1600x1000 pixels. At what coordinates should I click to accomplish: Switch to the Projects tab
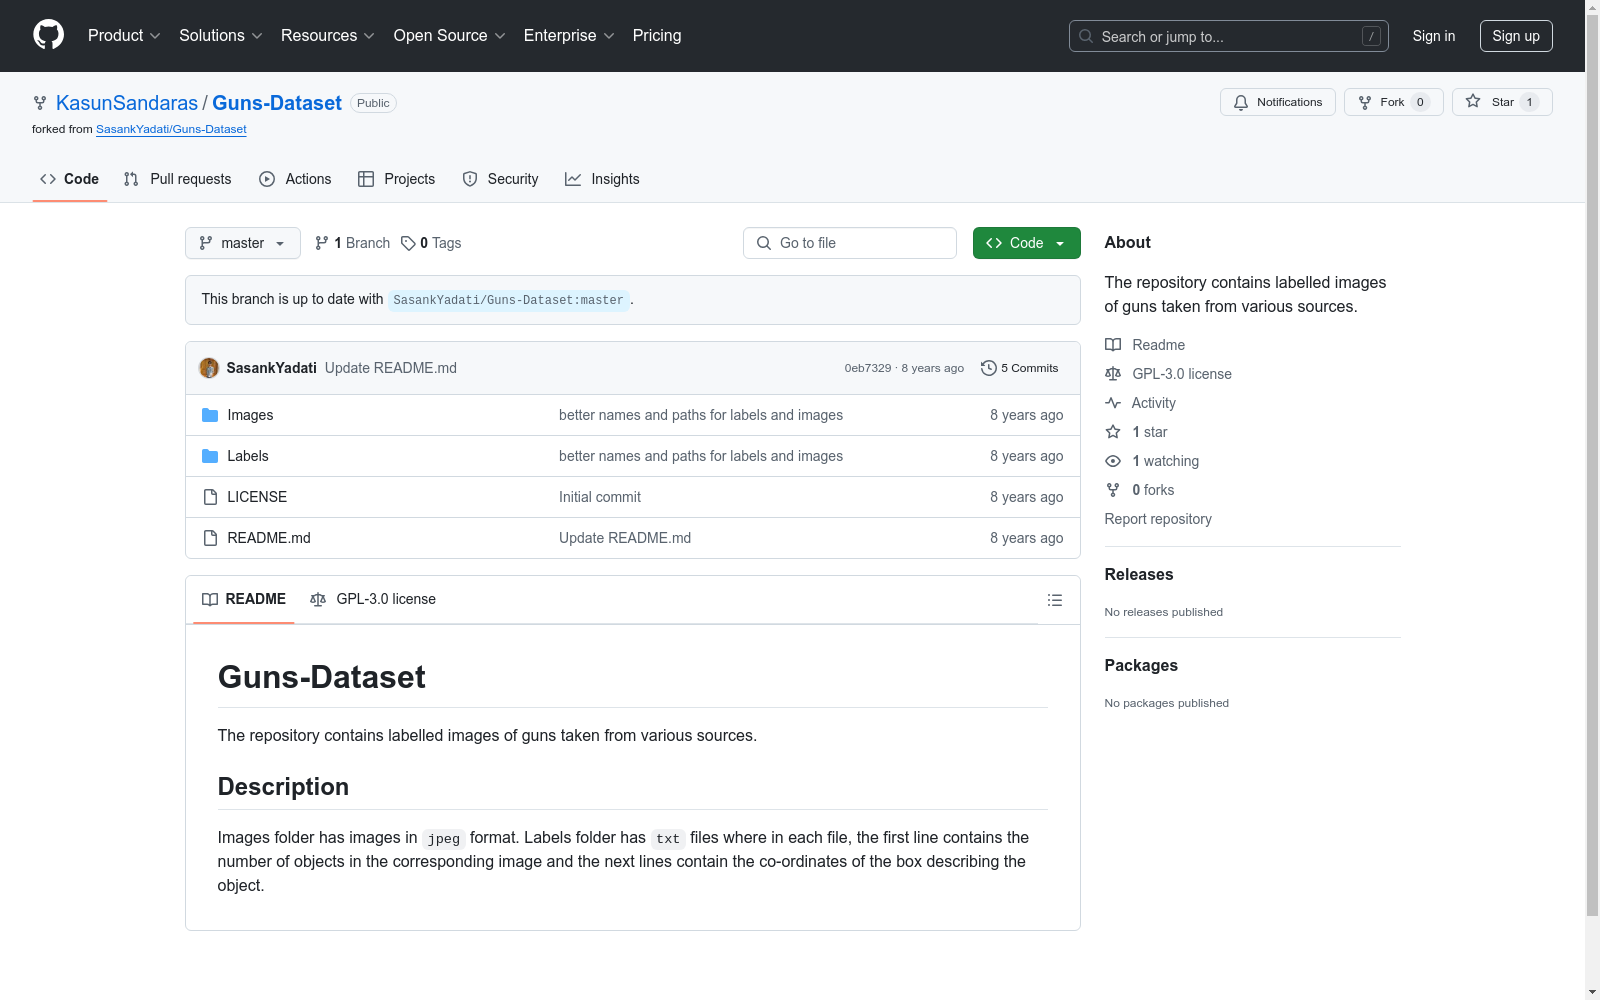(x=397, y=179)
